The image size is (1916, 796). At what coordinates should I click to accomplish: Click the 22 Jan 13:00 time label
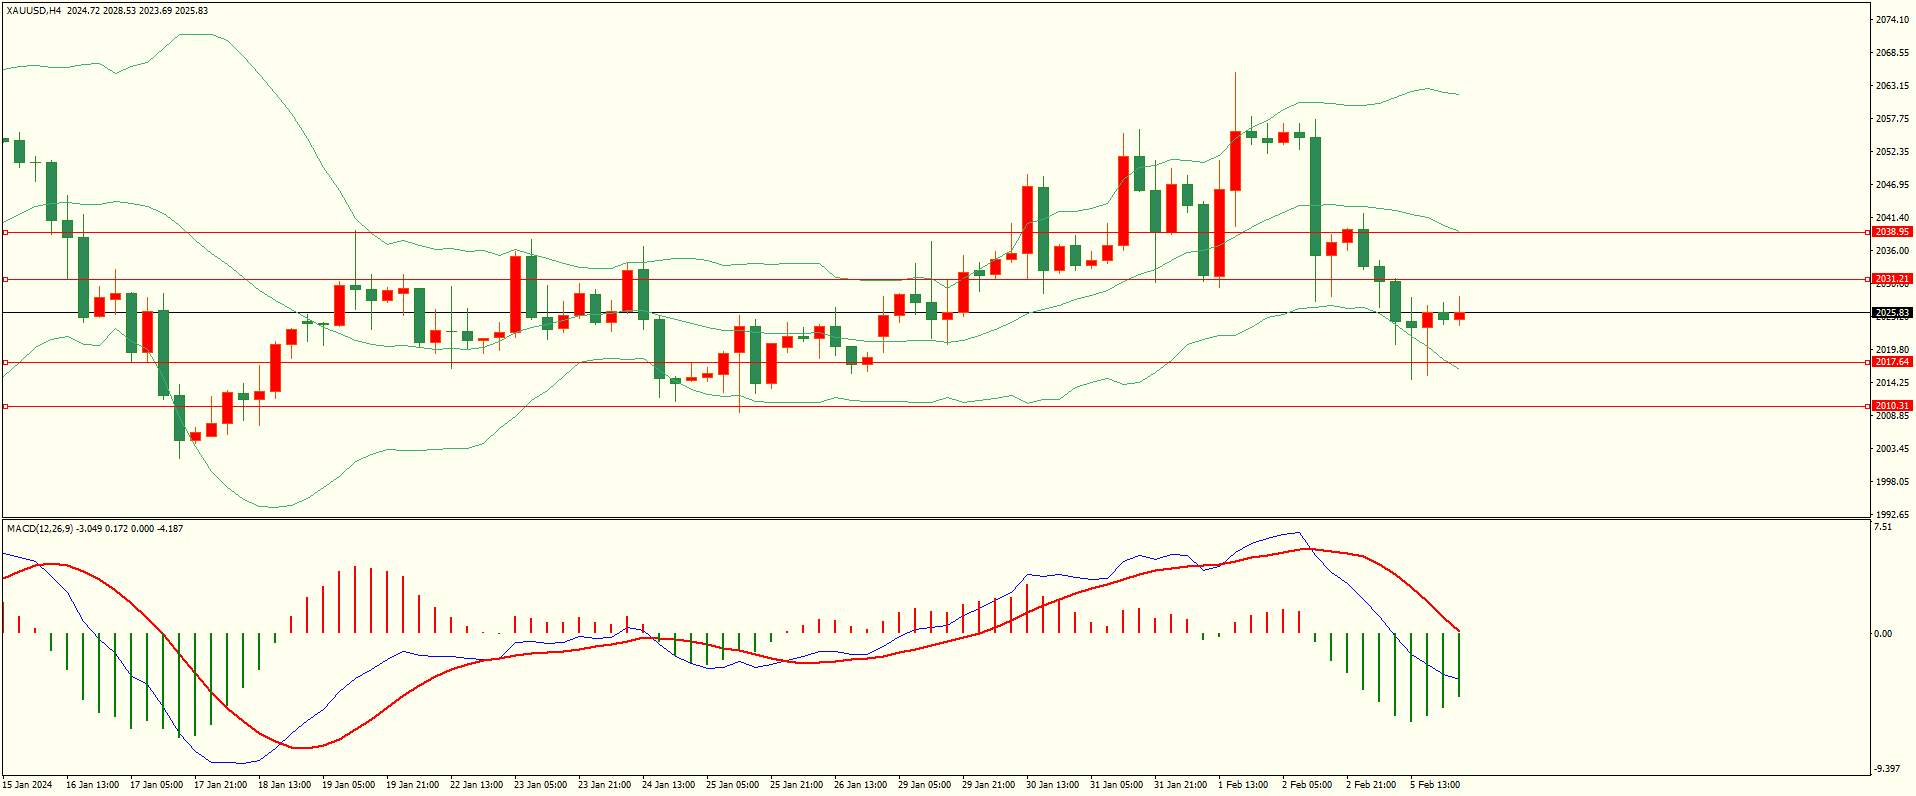click(477, 785)
